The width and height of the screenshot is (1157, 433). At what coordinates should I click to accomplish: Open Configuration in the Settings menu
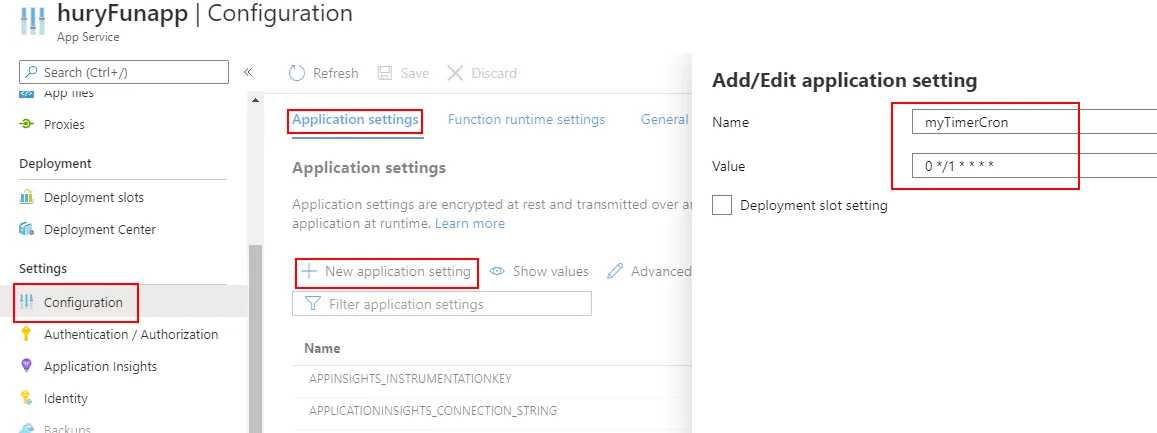coord(83,302)
